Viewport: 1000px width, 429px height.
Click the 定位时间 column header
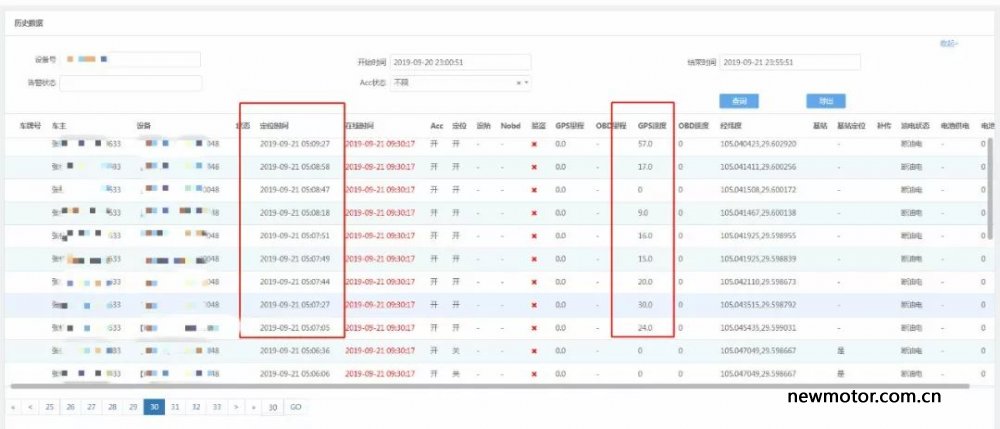(x=274, y=126)
